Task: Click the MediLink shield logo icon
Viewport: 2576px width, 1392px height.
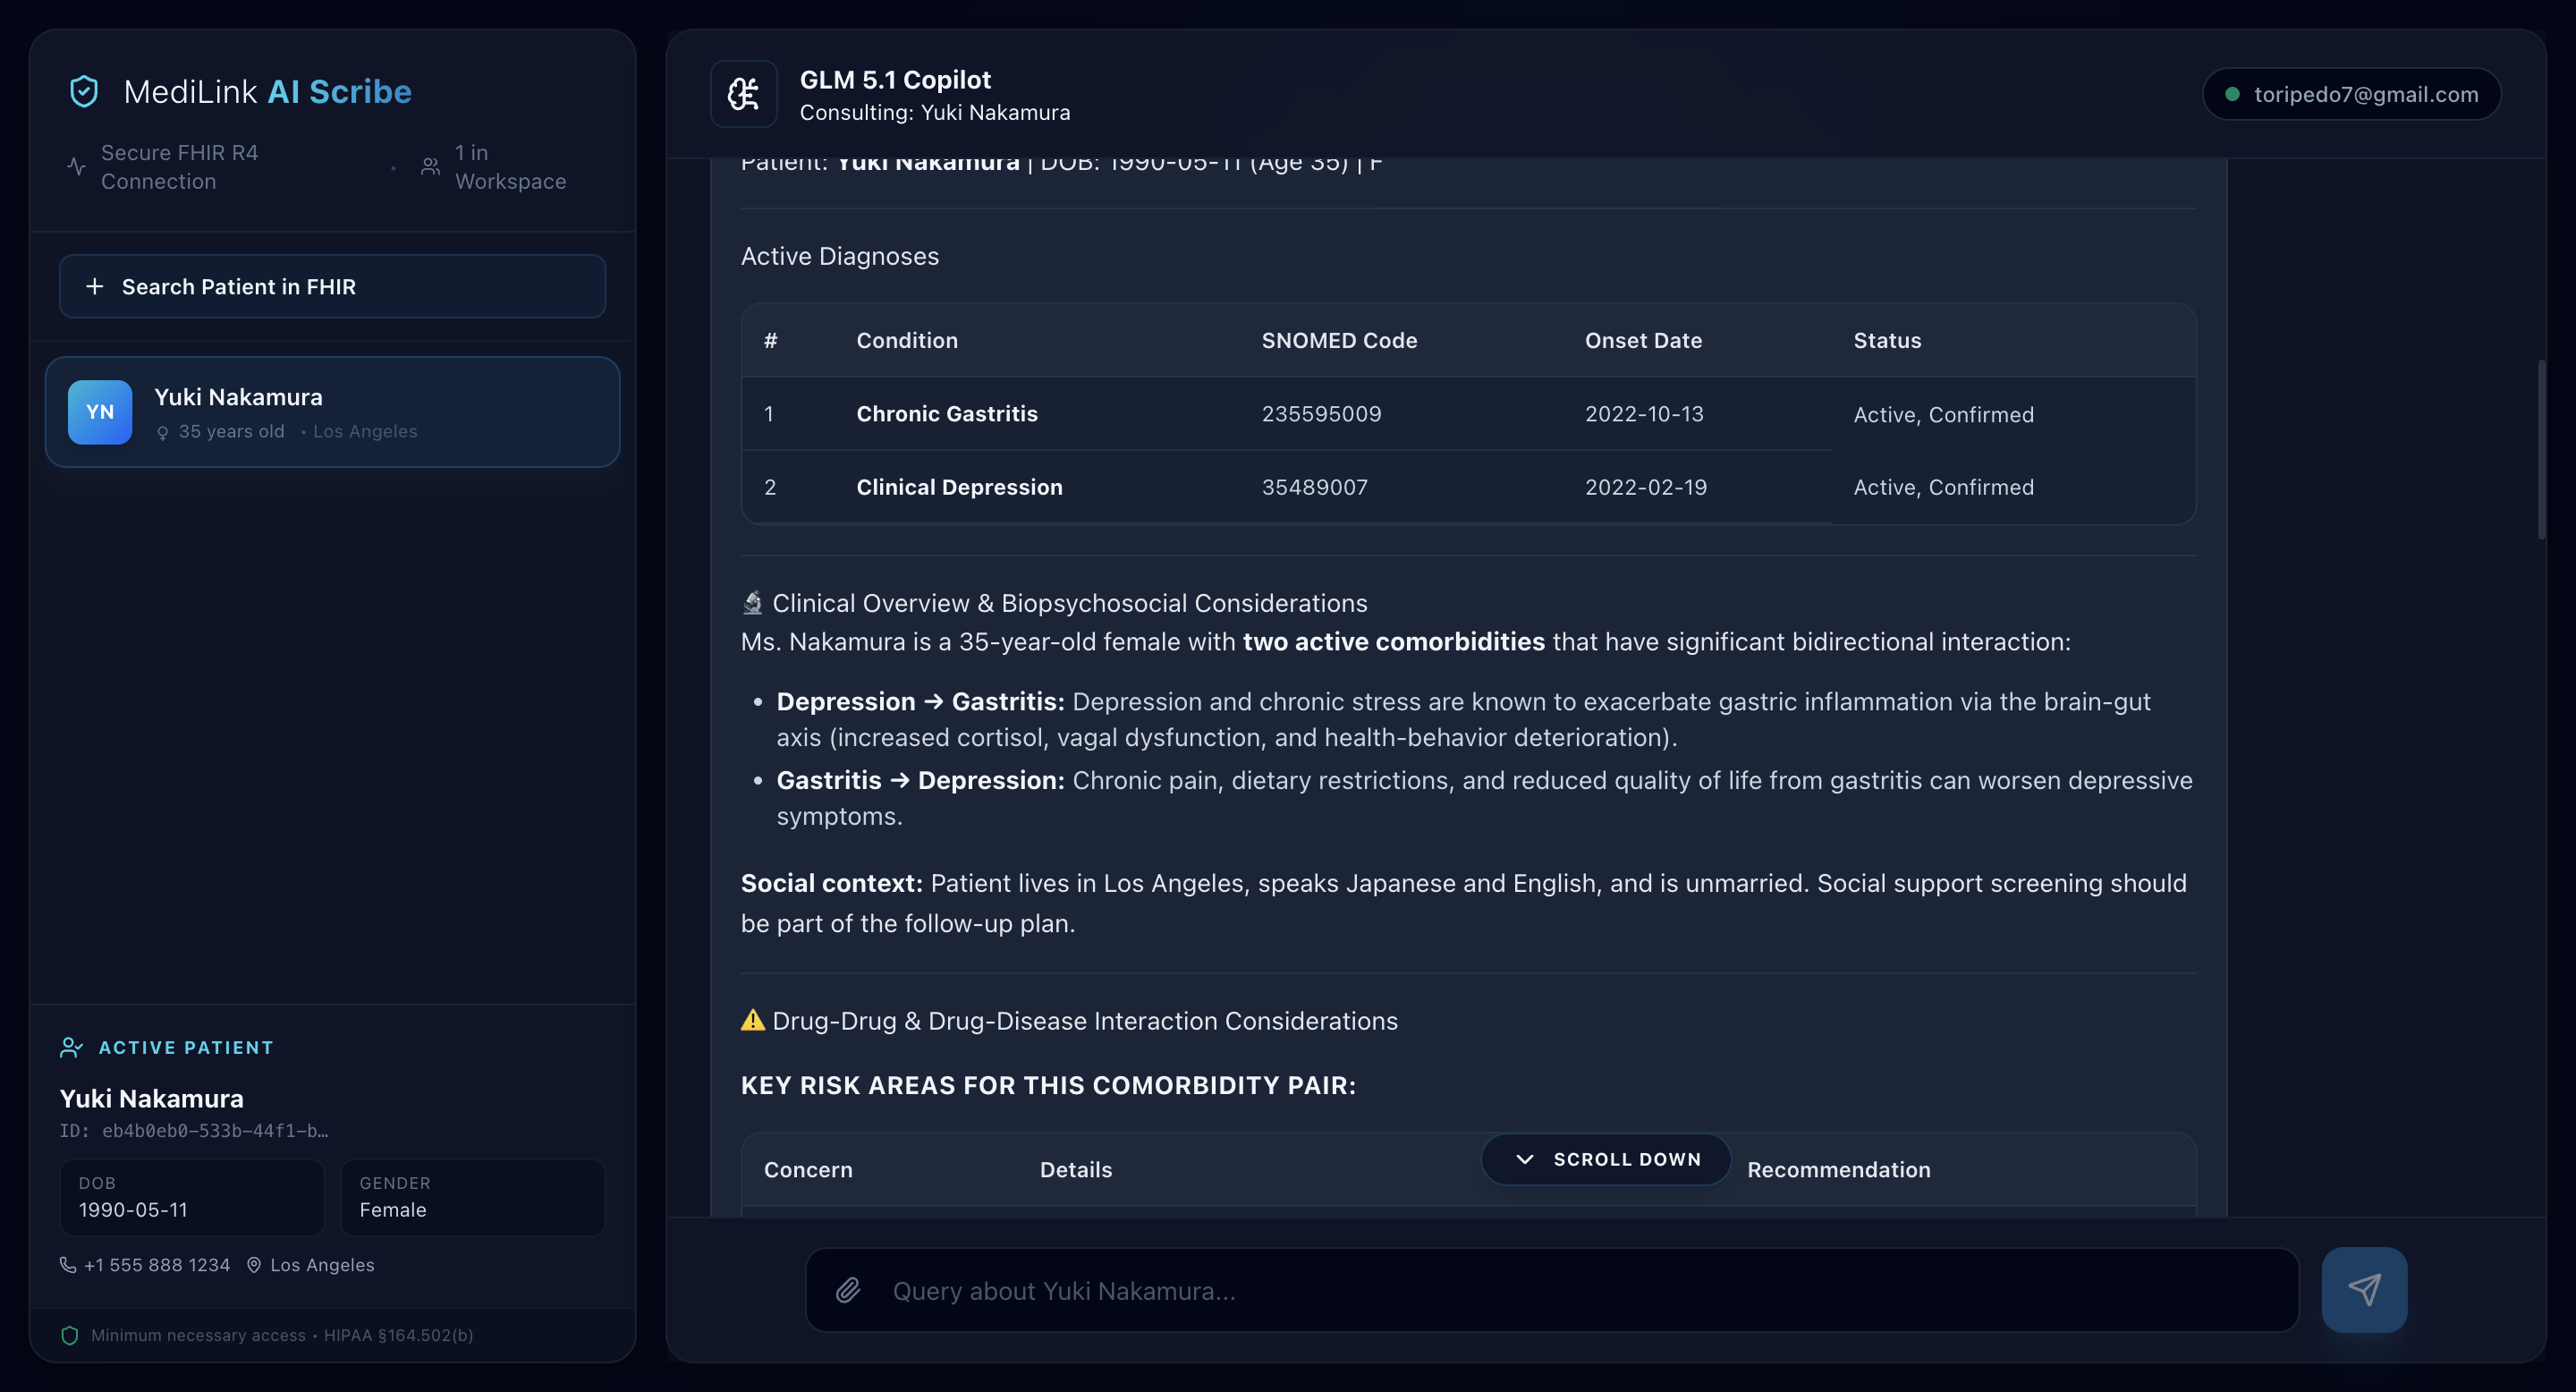Action: (x=84, y=92)
